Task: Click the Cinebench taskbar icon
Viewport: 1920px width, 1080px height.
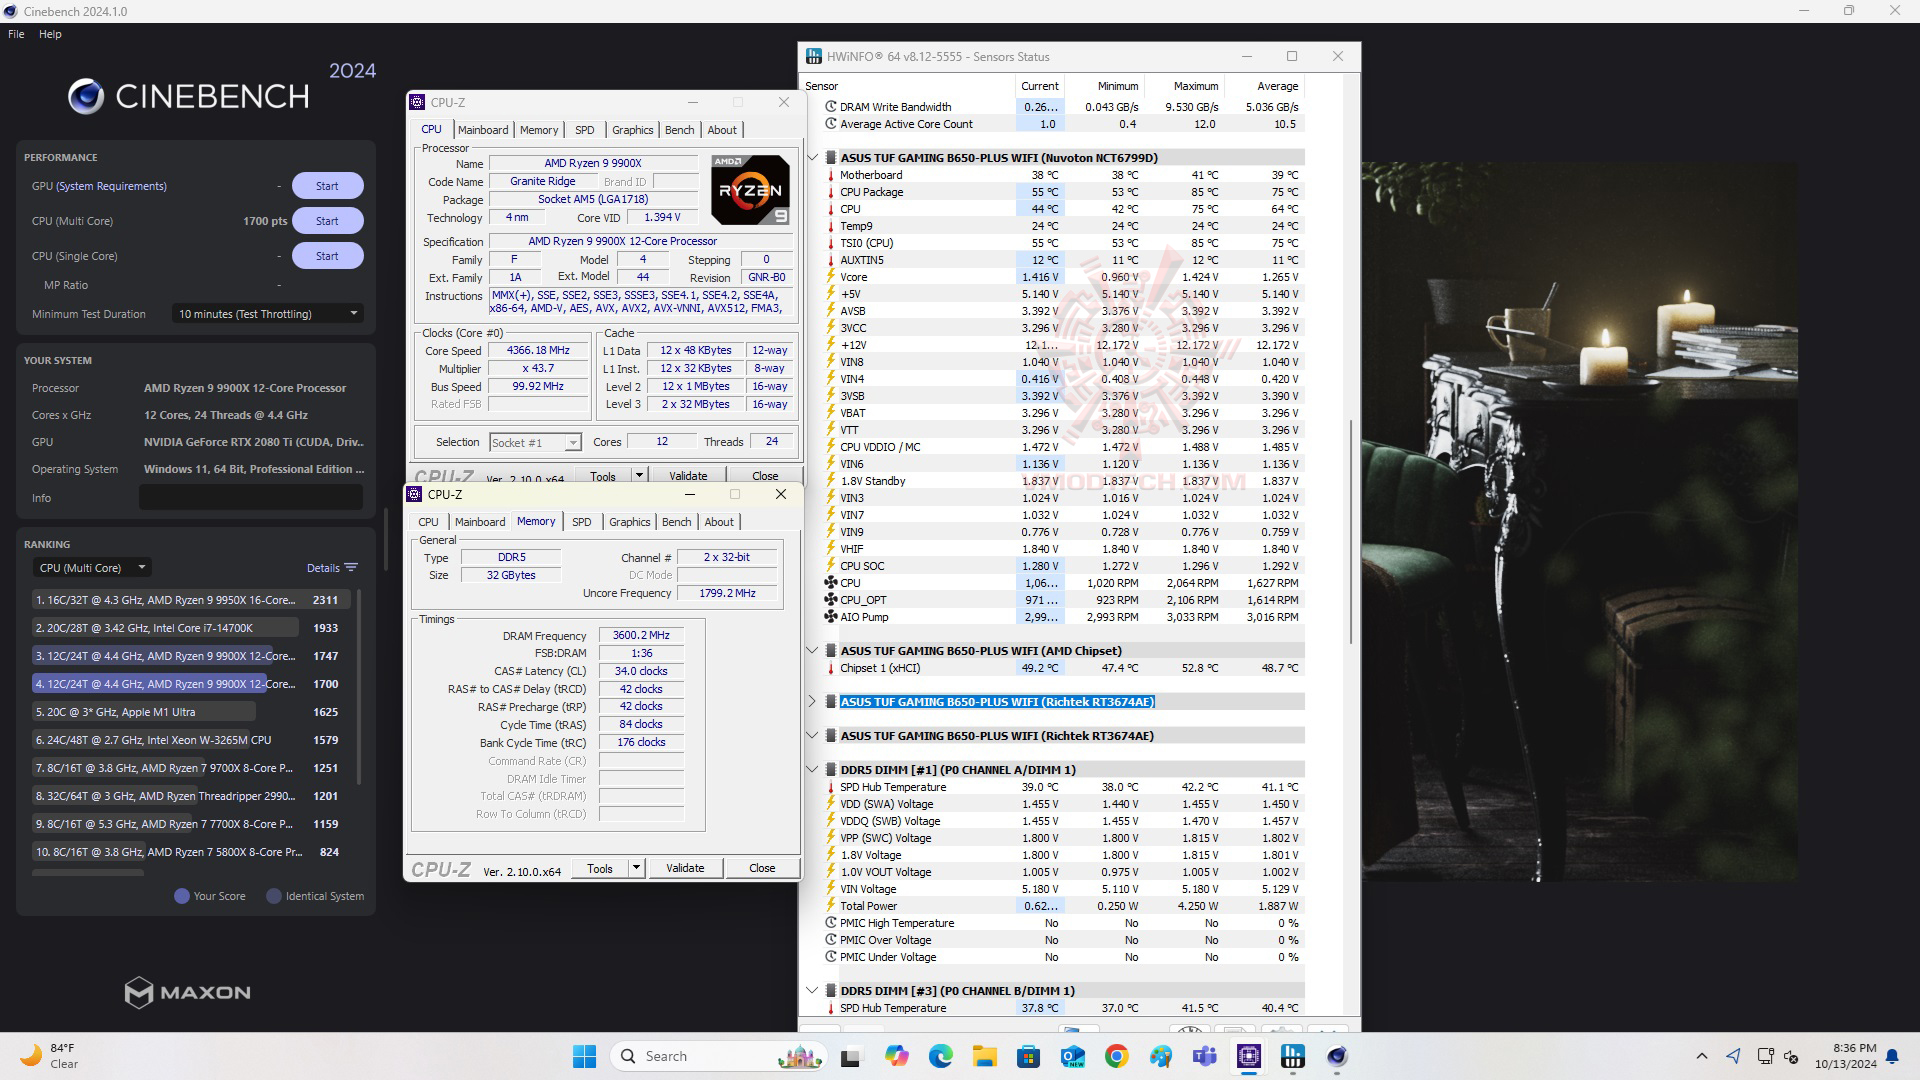Action: pos(1337,1056)
